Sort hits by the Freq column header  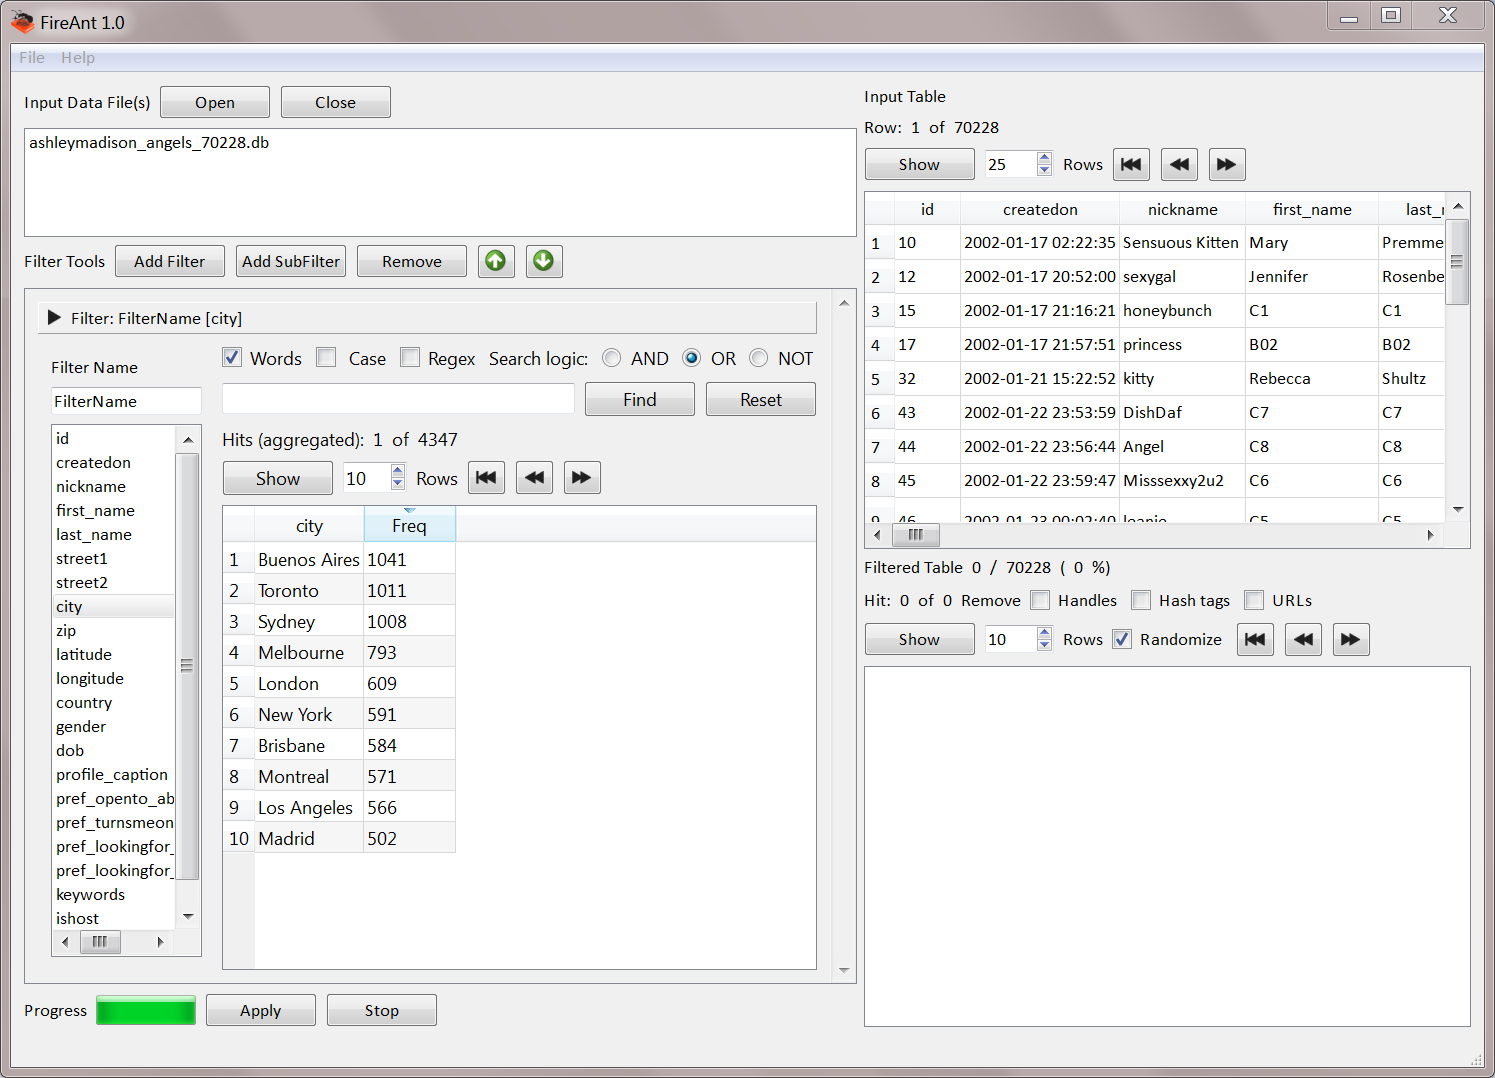coord(409,526)
